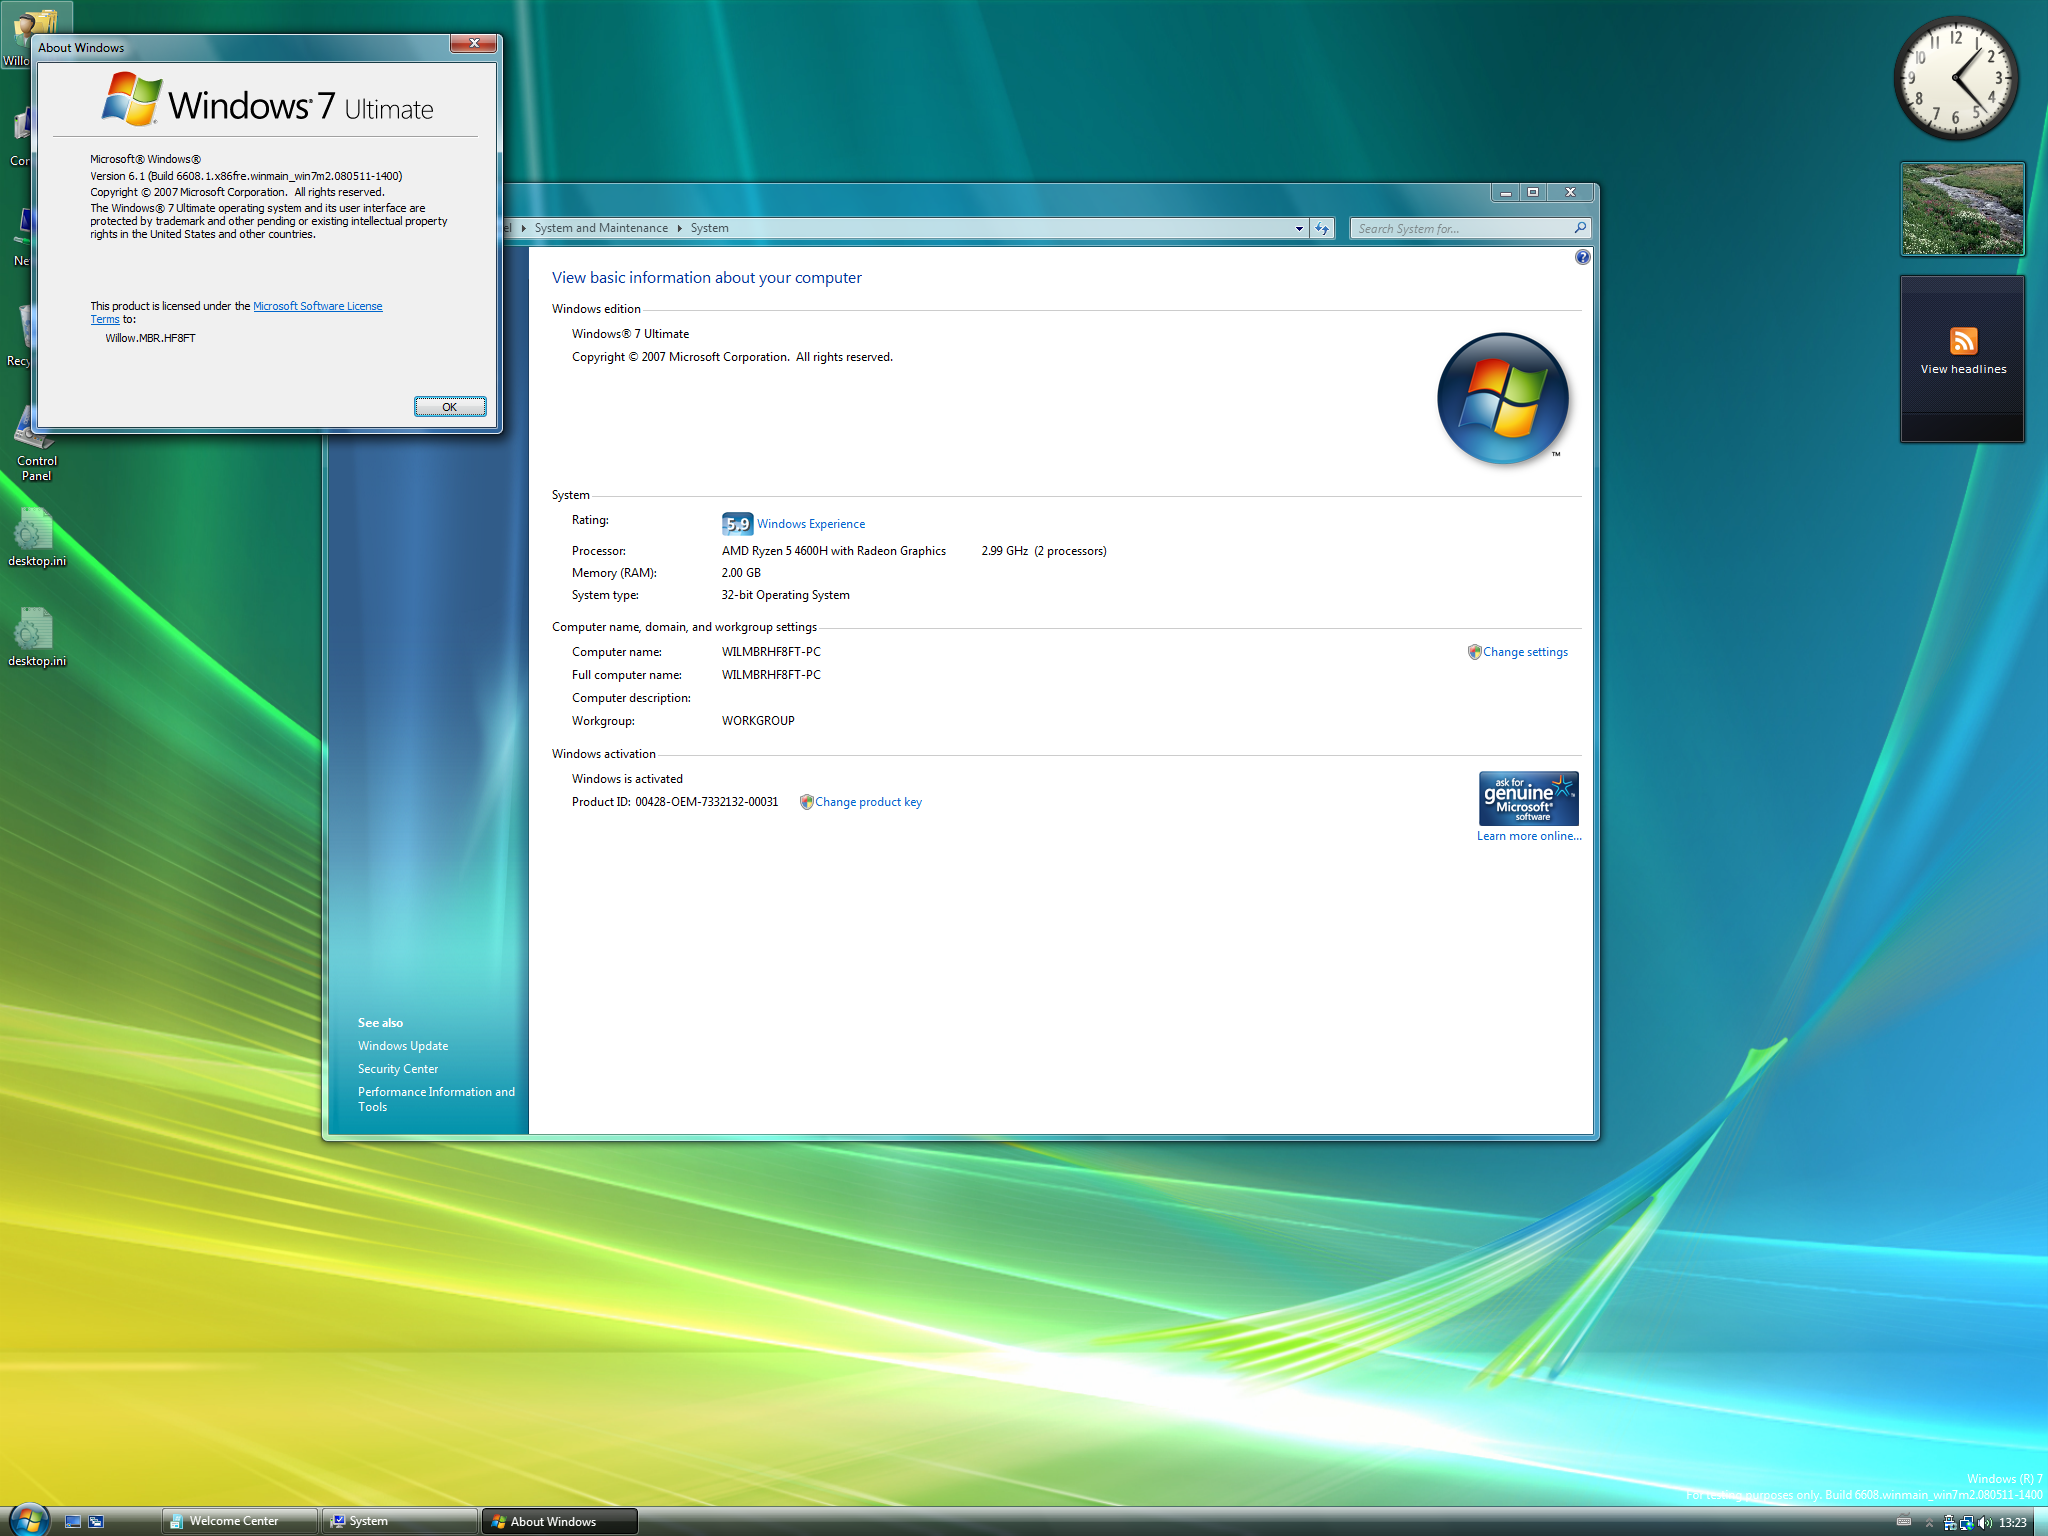This screenshot has width=2048, height=1536.
Task: Switch to Welcome Center taskbar button
Action: (x=240, y=1521)
